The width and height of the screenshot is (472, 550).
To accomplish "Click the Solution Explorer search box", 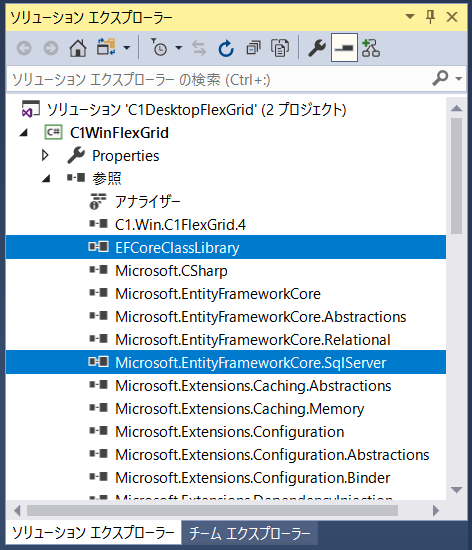I will 217,80.
